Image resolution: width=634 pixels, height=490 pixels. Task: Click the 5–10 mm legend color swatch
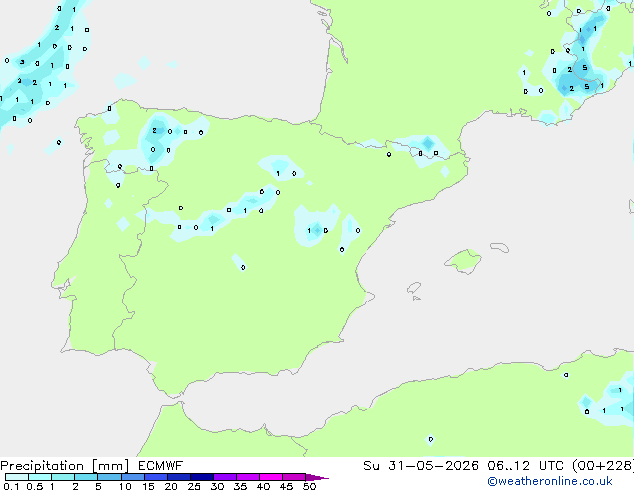pos(109,477)
